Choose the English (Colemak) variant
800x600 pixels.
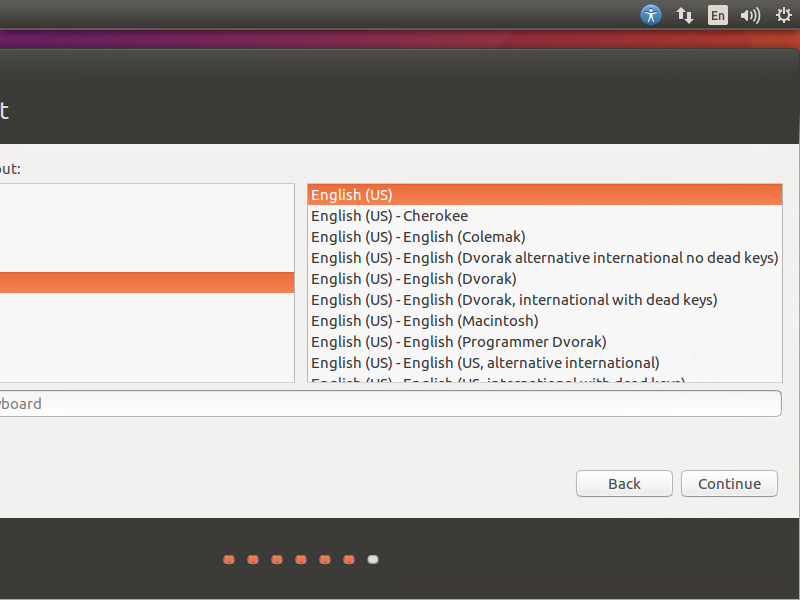pyautogui.click(x=418, y=237)
